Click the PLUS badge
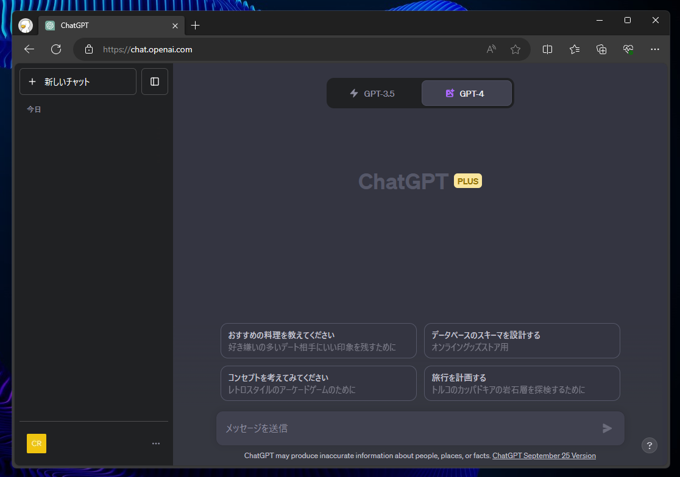Image resolution: width=680 pixels, height=477 pixels. (x=468, y=181)
